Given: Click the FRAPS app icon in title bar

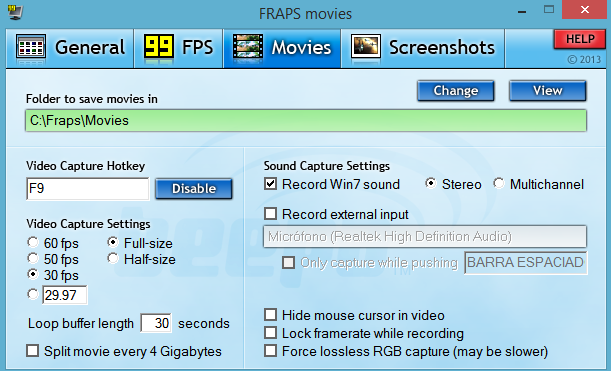Looking at the screenshot, I should click(x=16, y=12).
